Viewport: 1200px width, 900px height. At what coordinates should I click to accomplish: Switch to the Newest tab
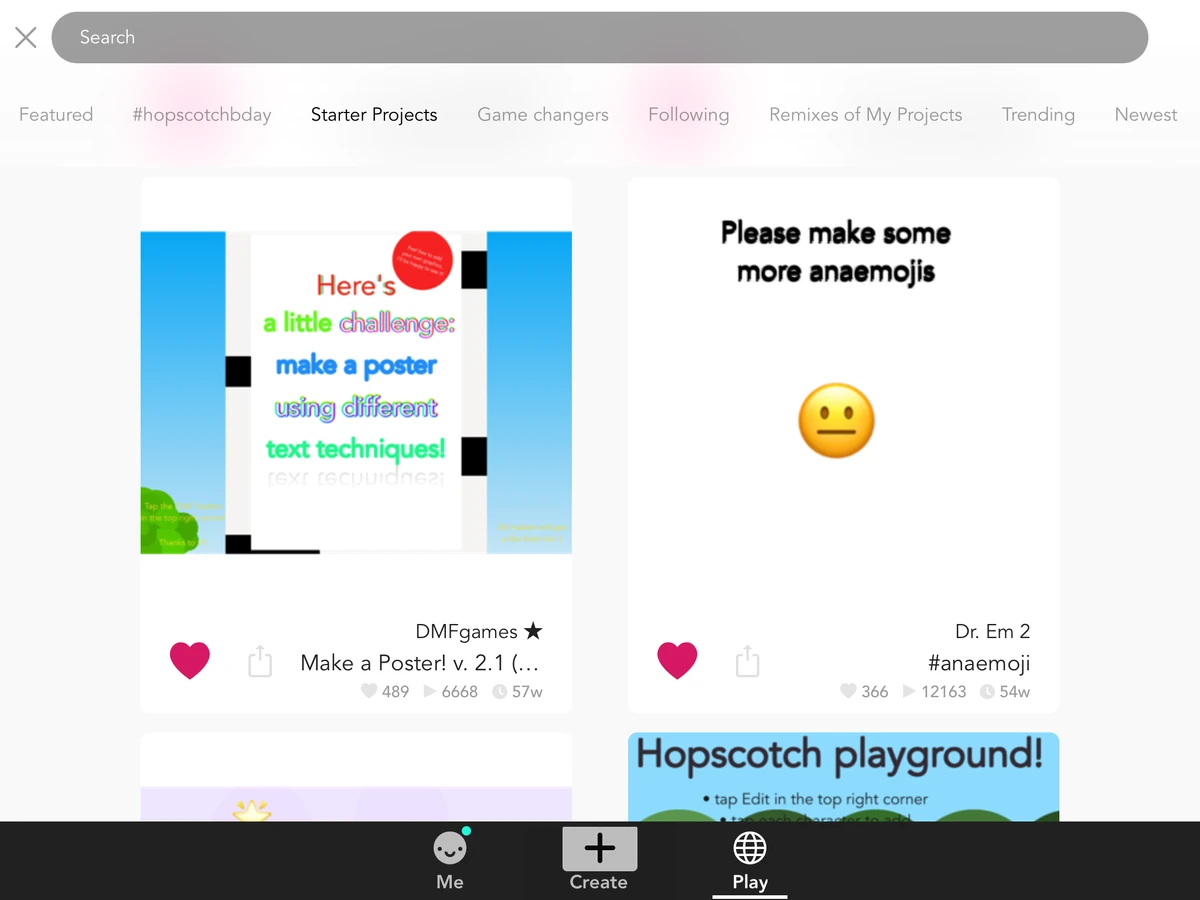pos(1145,115)
